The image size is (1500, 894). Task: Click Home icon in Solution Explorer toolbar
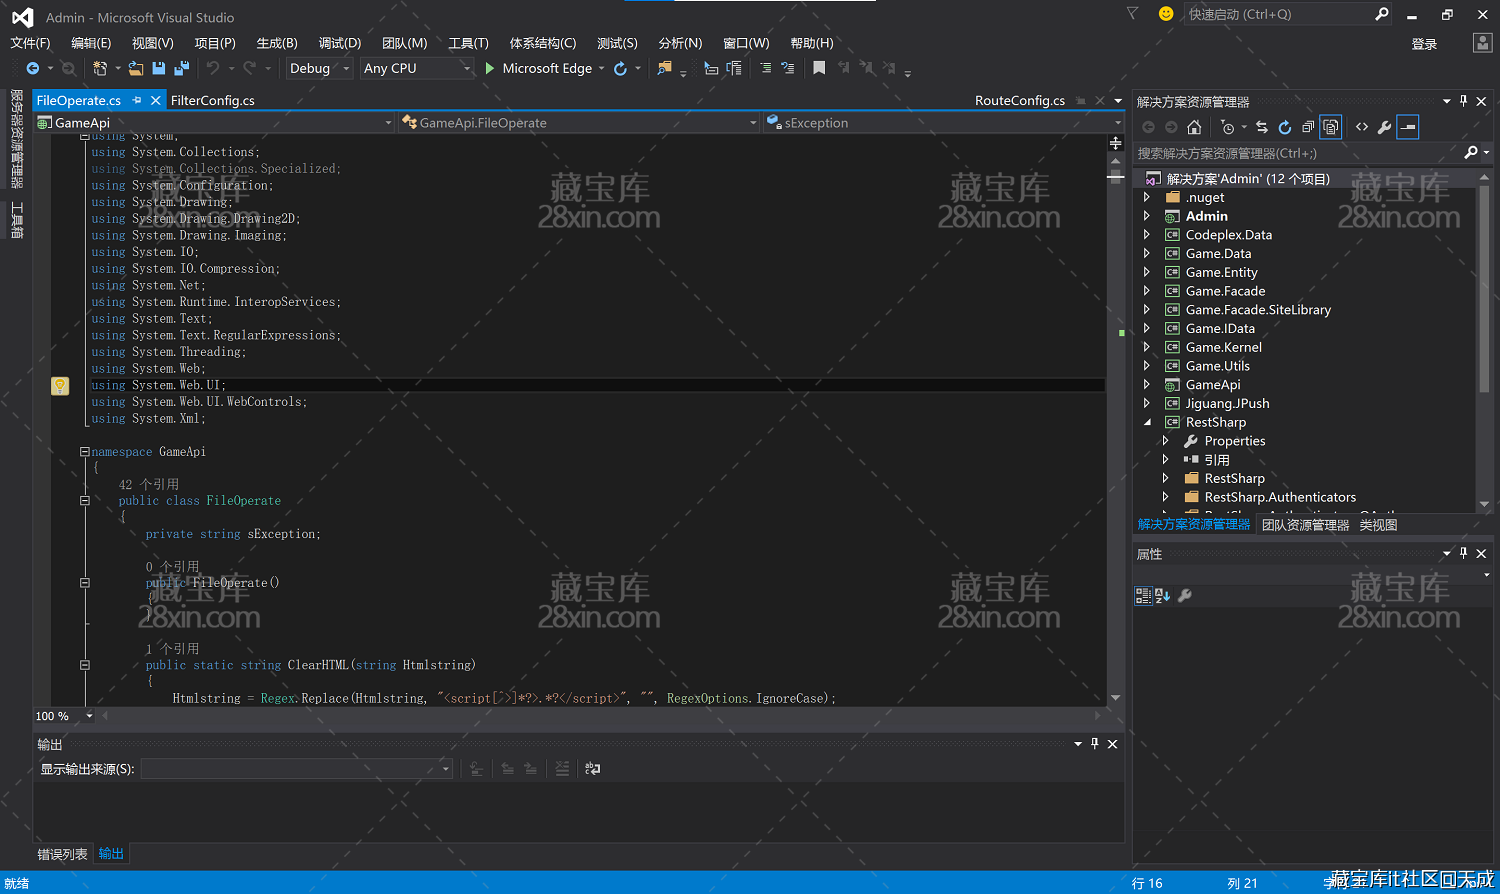1194,127
